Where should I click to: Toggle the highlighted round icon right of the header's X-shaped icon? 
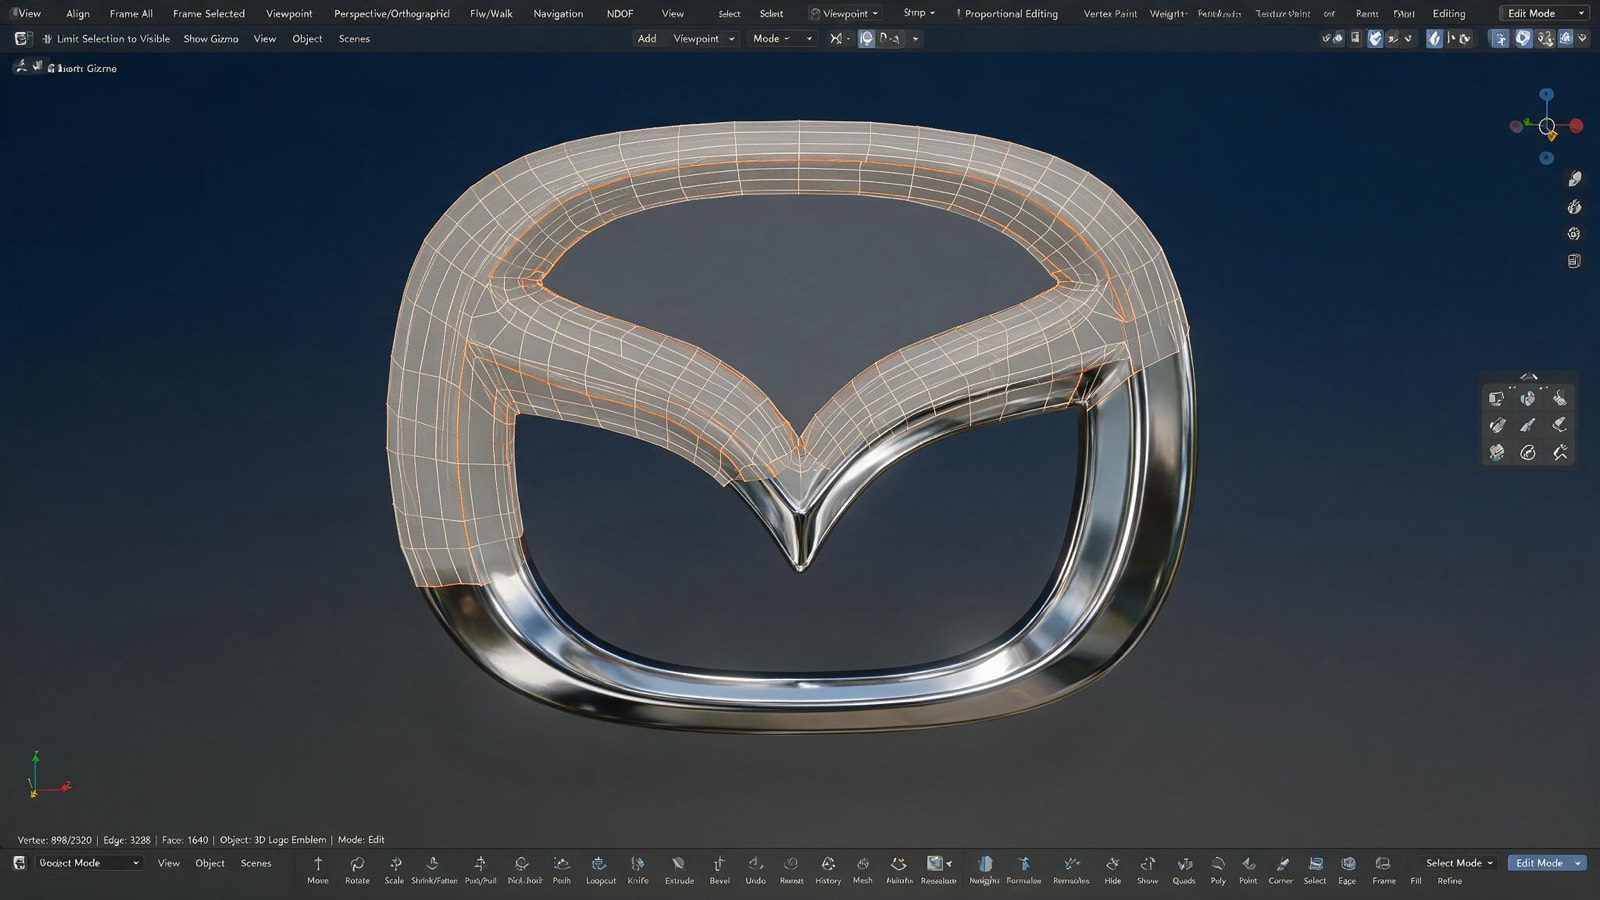pyautogui.click(x=866, y=39)
